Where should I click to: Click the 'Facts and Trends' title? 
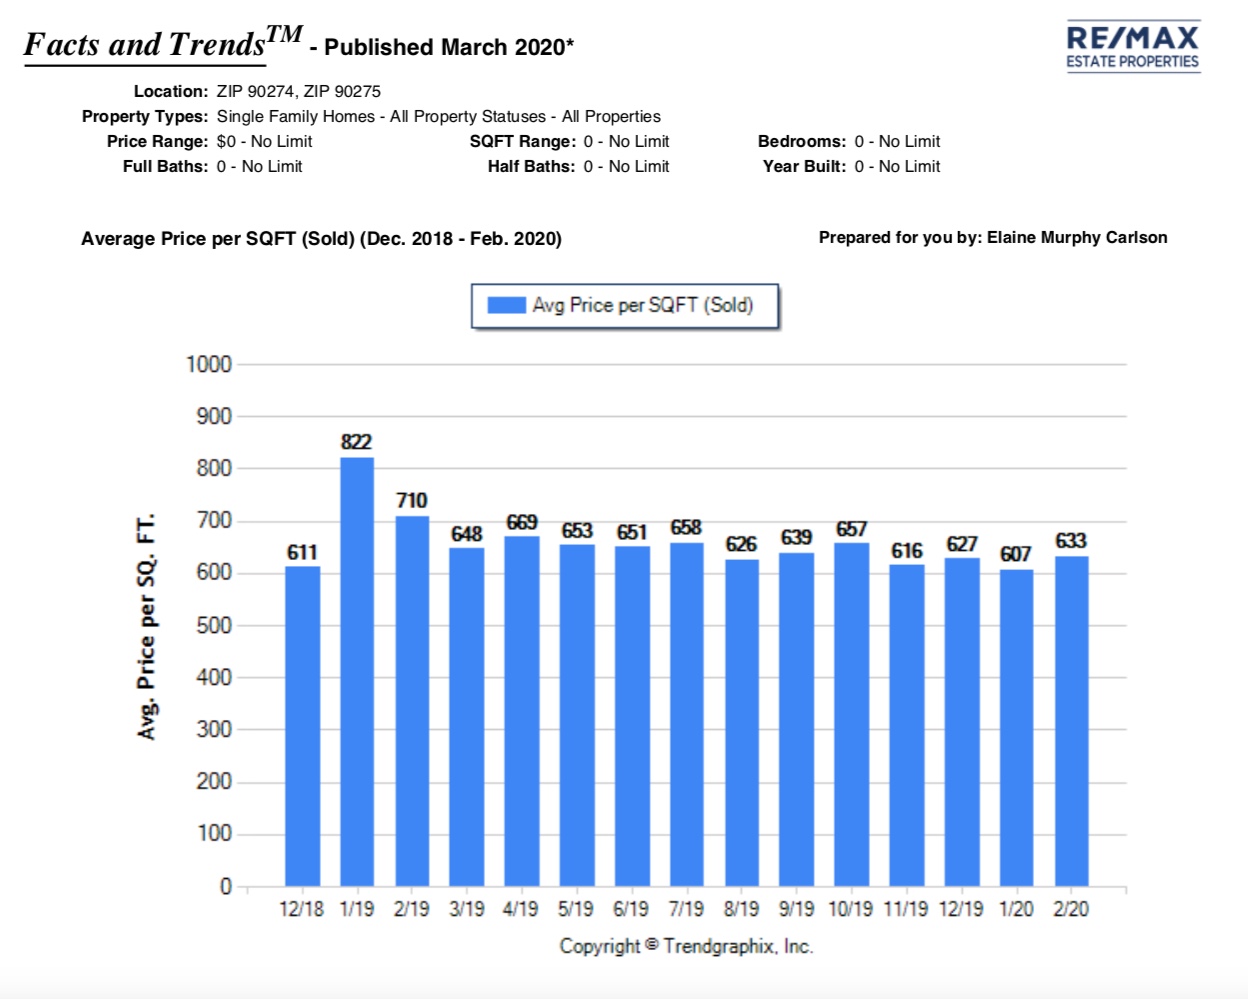tap(163, 44)
